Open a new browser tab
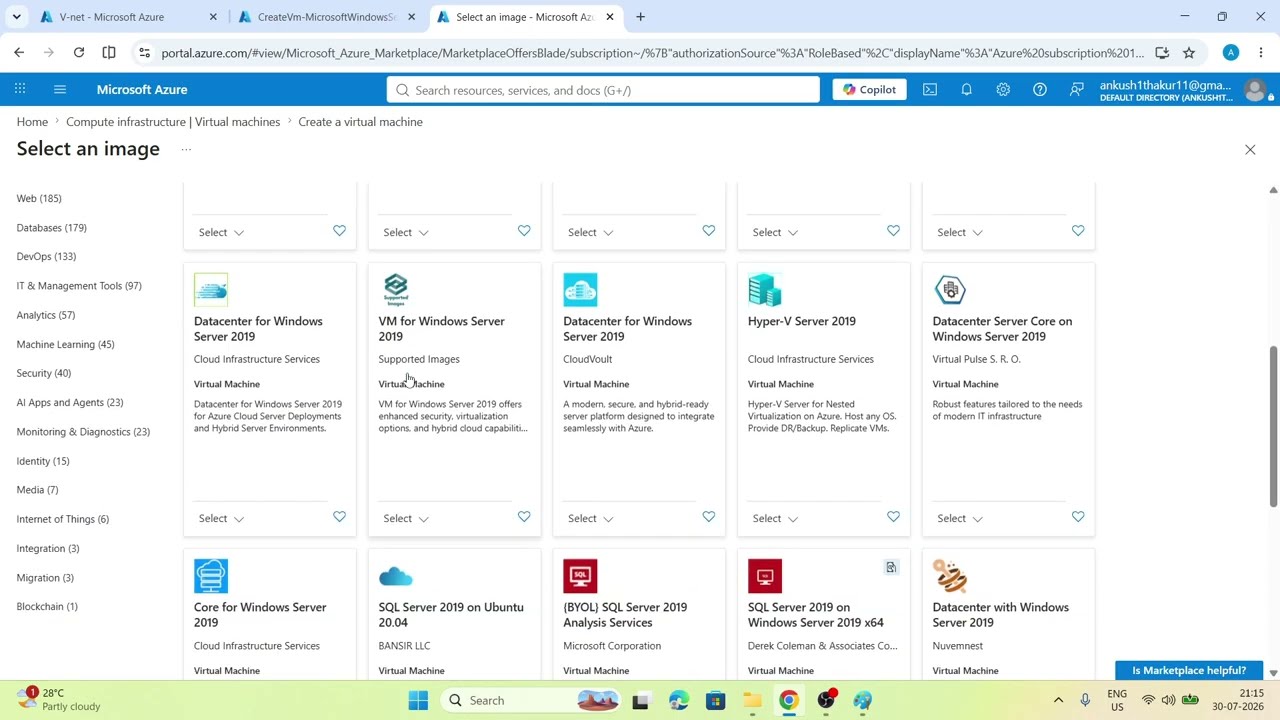1280x720 pixels. pyautogui.click(x=640, y=17)
